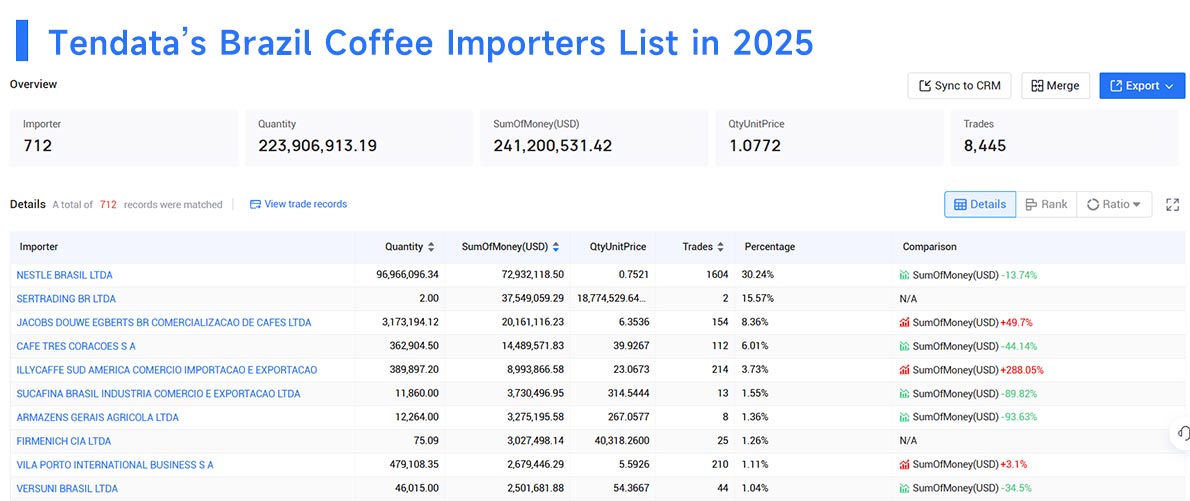Click comparison chart icon in NESTLE row
Image resolution: width=1190 pixels, height=501 pixels.
pos(904,275)
